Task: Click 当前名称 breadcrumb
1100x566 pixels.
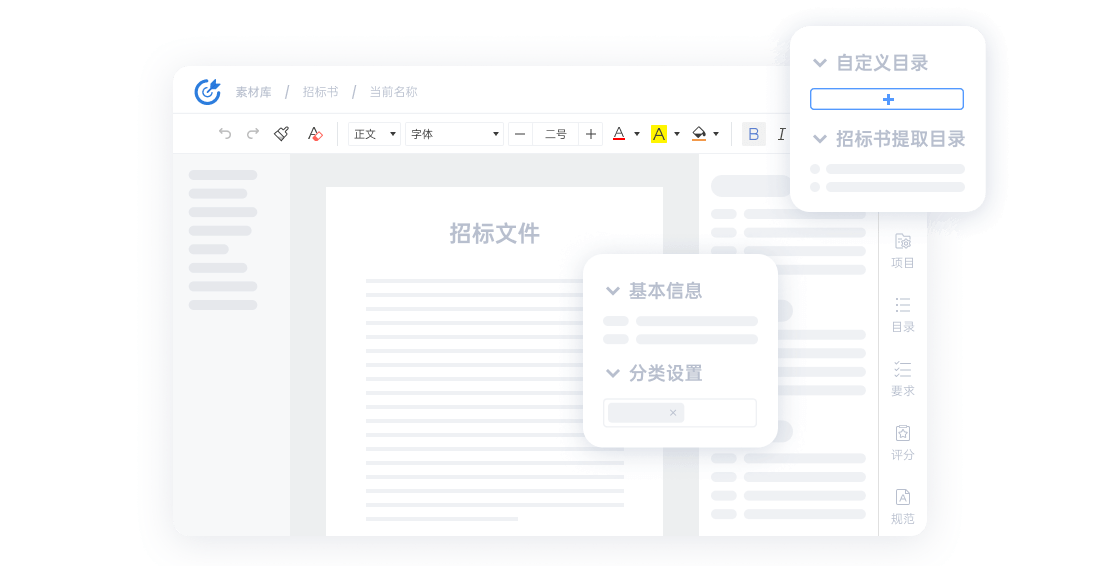Action: pyautogui.click(x=394, y=92)
